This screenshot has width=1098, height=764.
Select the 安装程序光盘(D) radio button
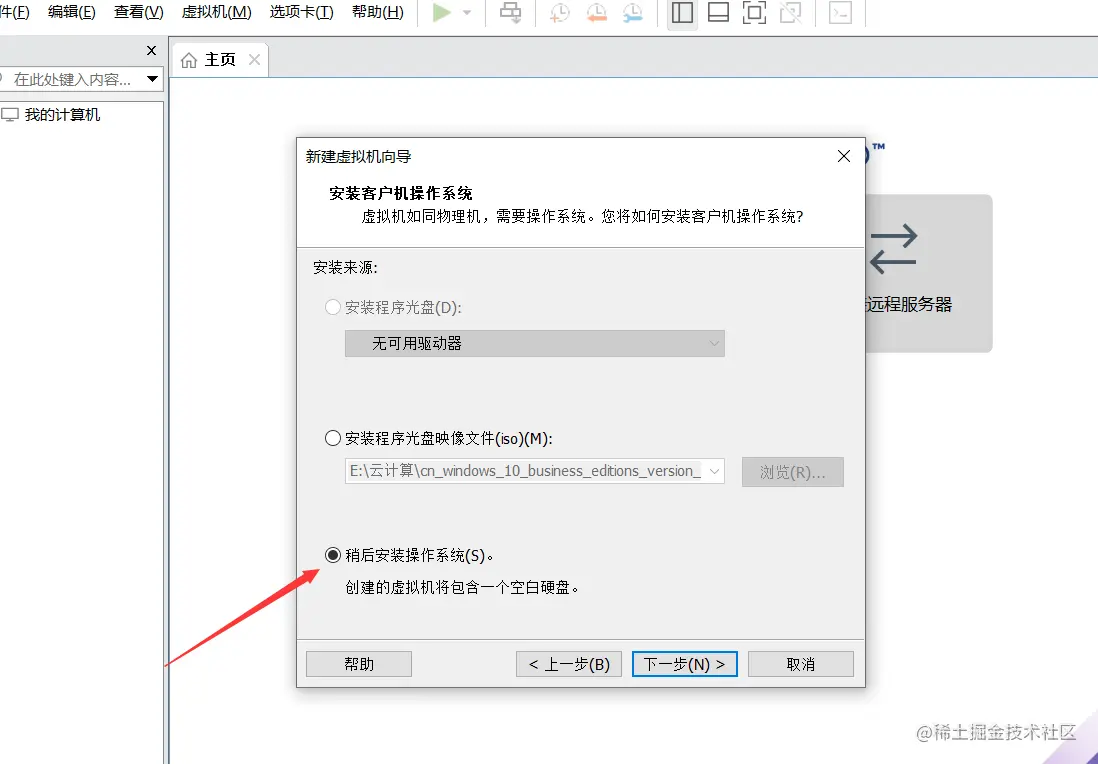pos(333,307)
